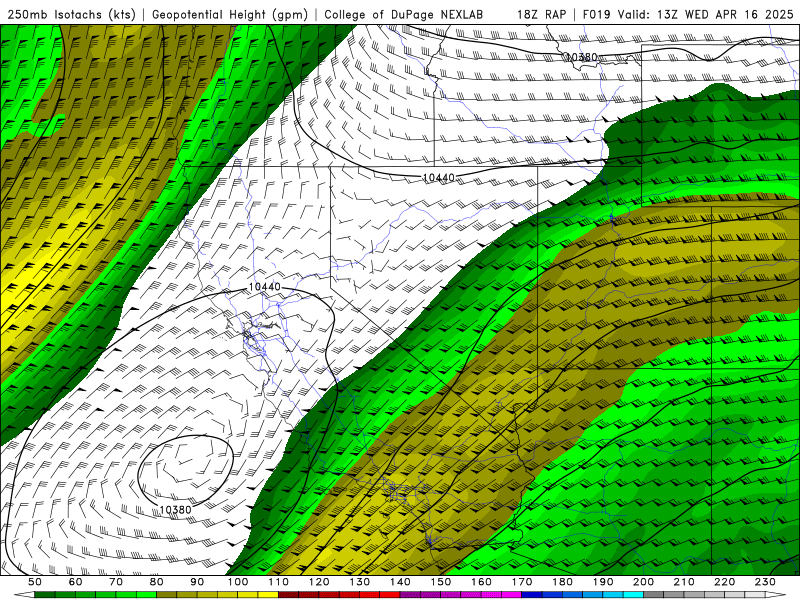Viewport: 800px width, 600px height.
Task: Click the 60 value on the color scale
Action: (76, 582)
